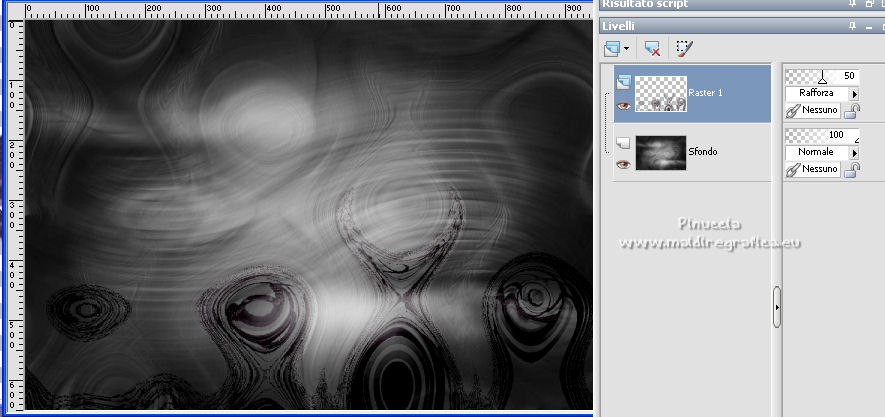Click Raster 1 link set Nessuno button
The width and height of the screenshot is (885, 417).
click(x=813, y=110)
